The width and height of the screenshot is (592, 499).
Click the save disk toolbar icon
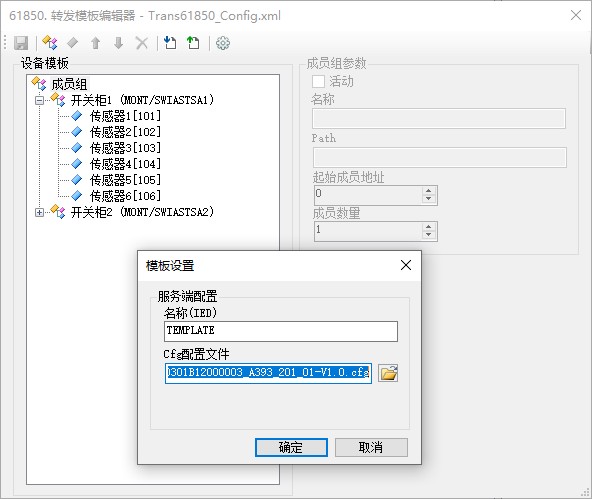coord(21,43)
